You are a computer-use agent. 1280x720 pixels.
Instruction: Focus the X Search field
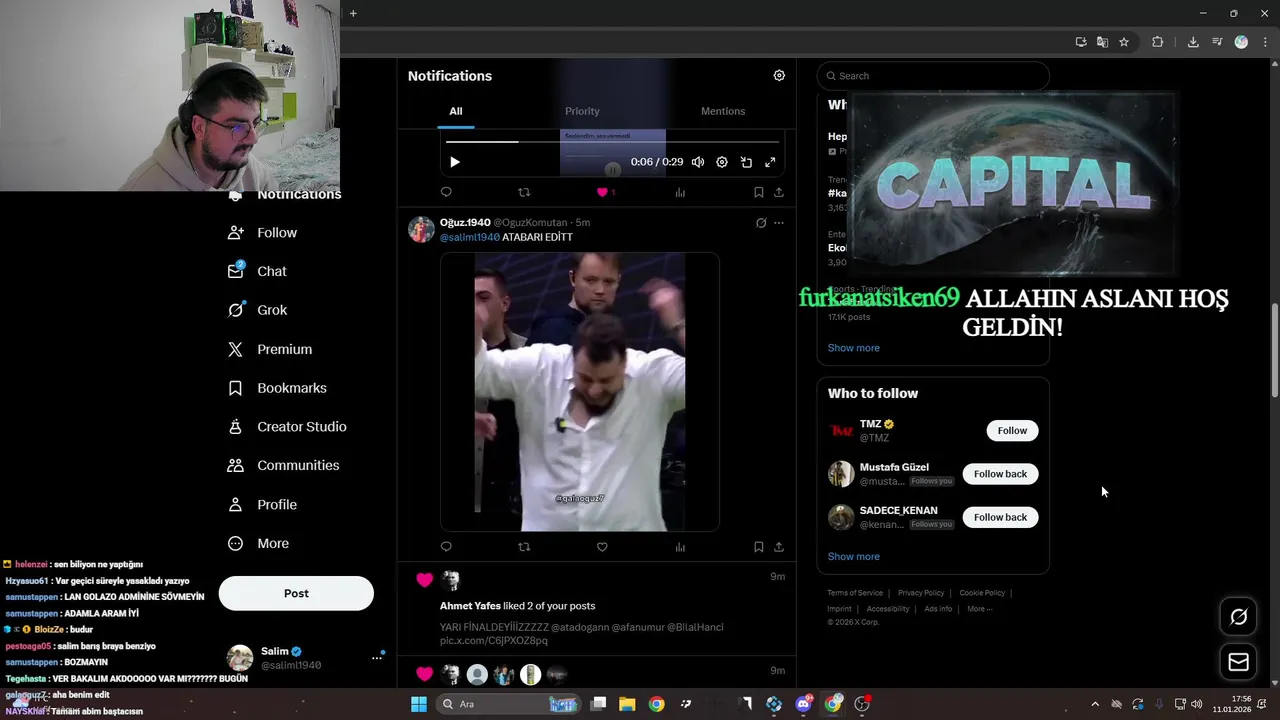click(933, 76)
